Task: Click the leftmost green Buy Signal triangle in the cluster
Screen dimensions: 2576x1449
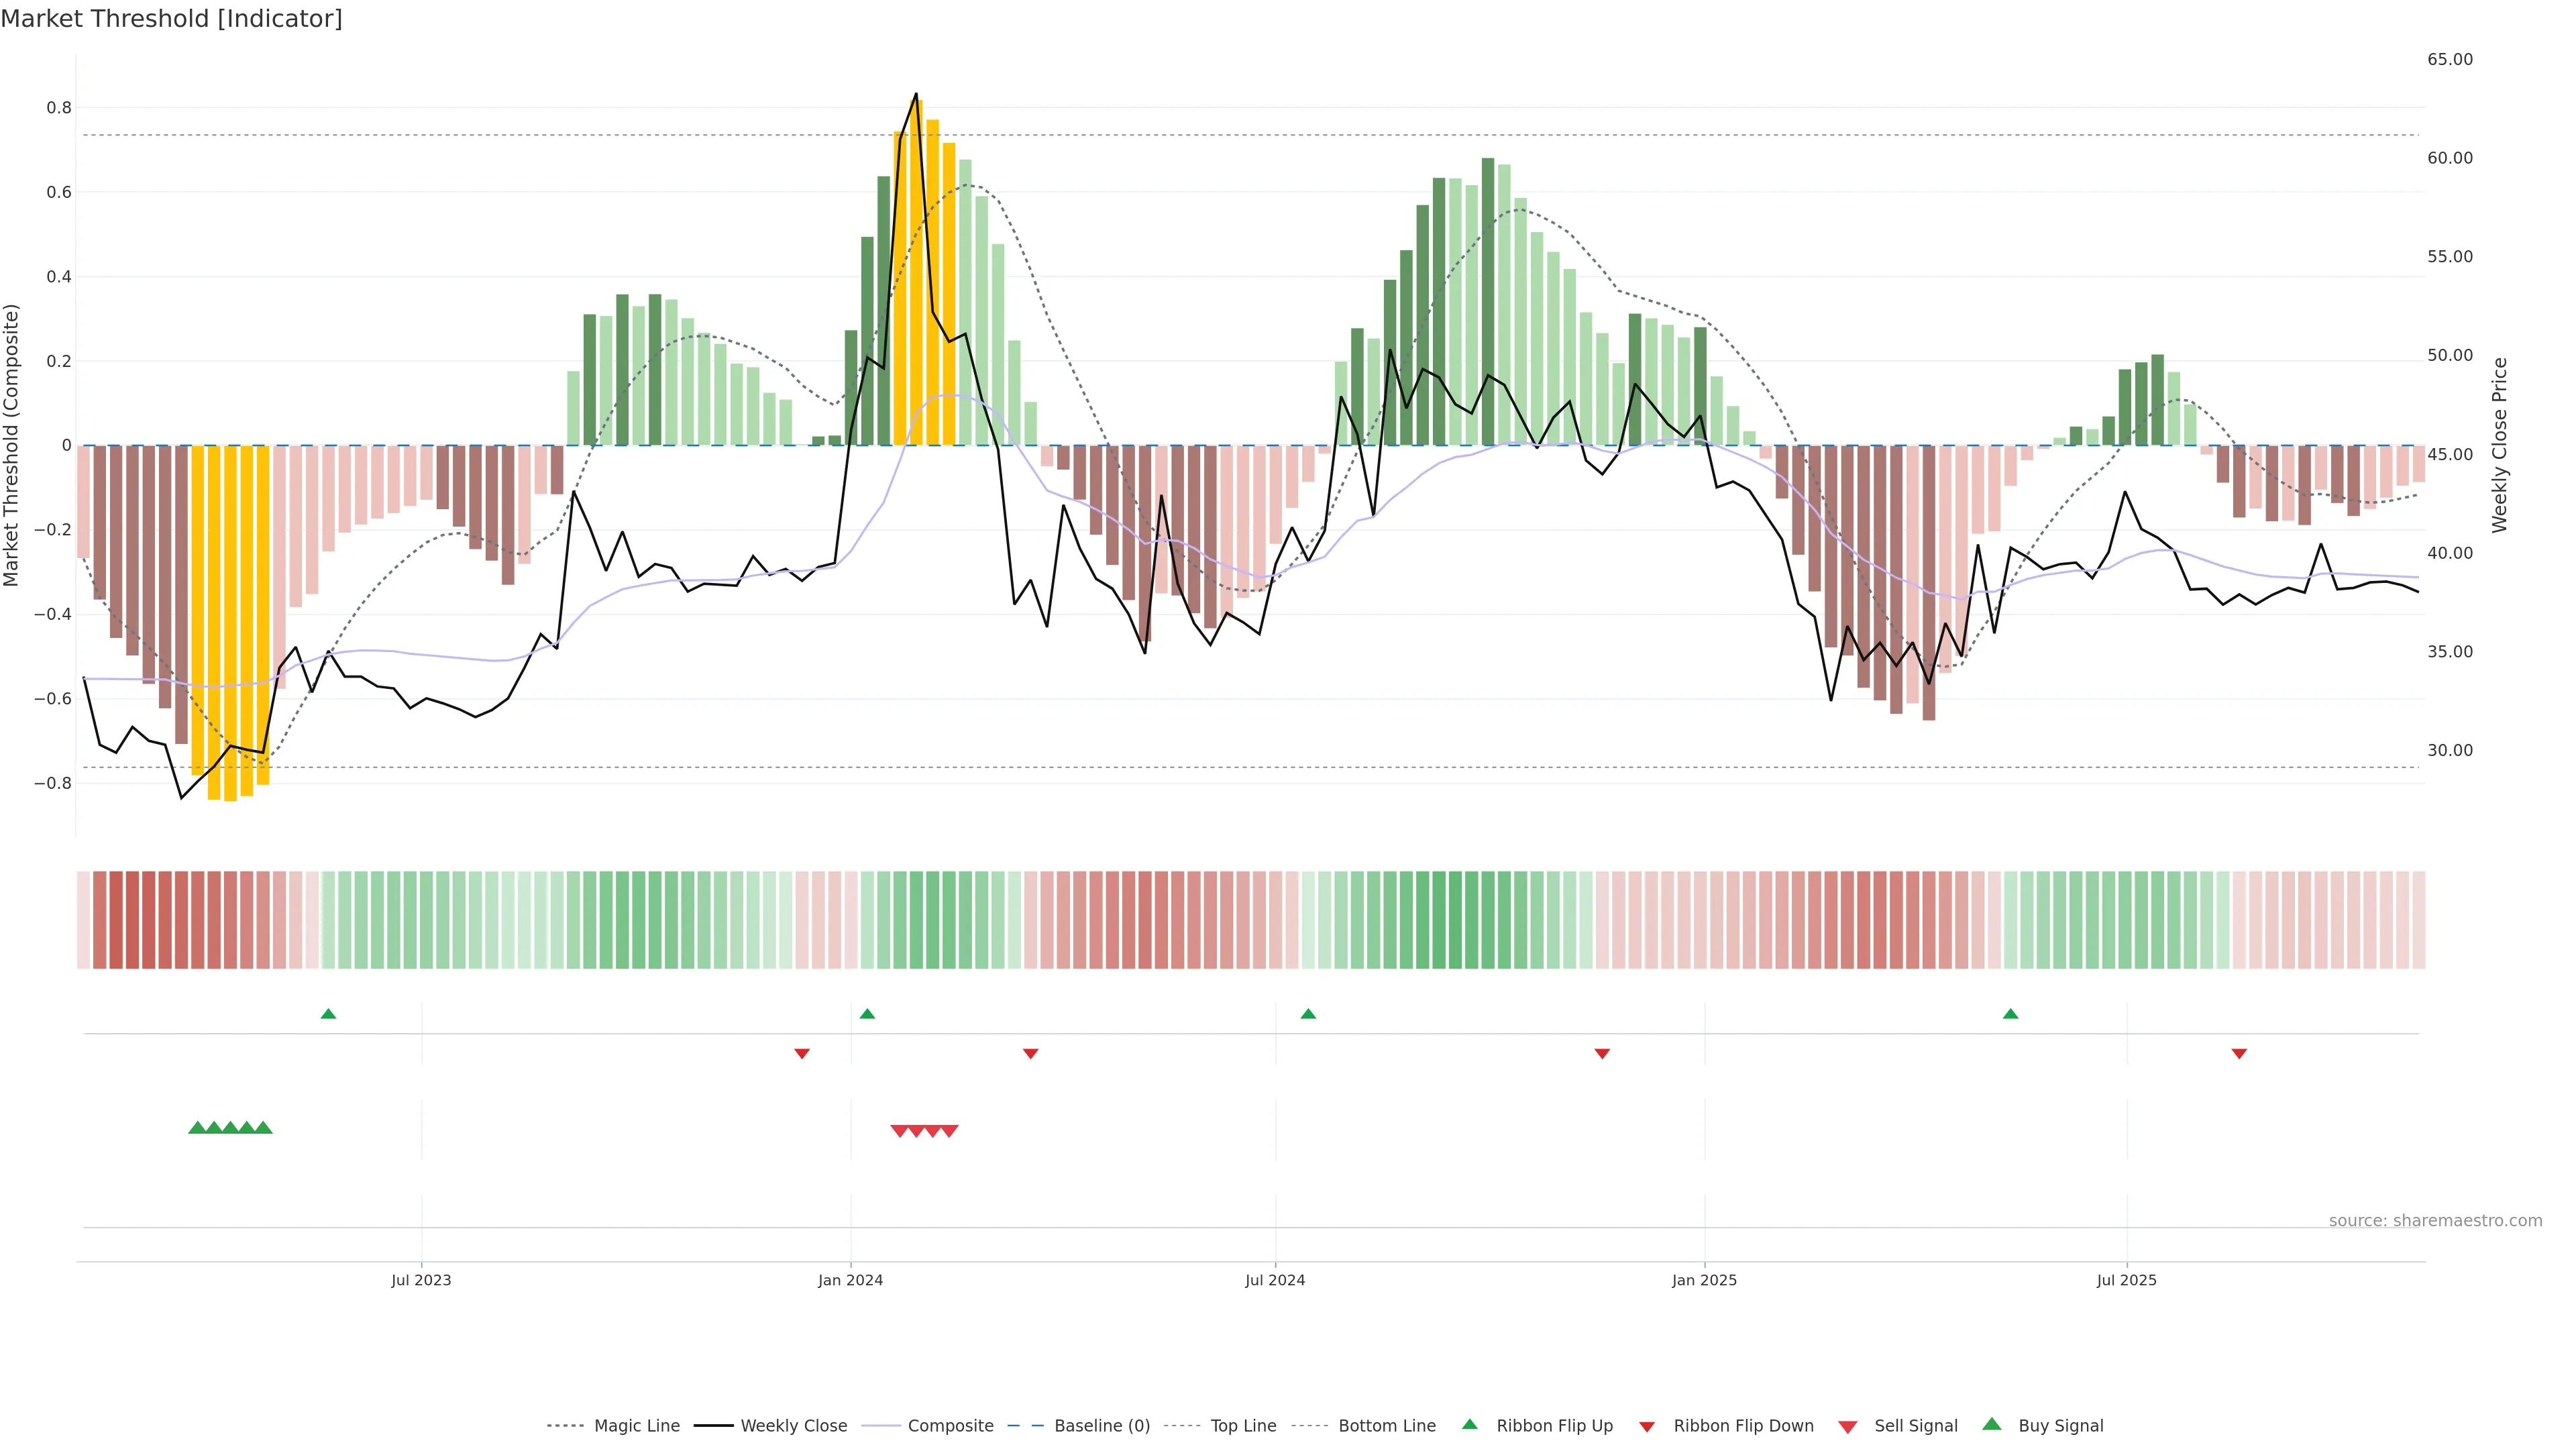Action: (197, 1128)
